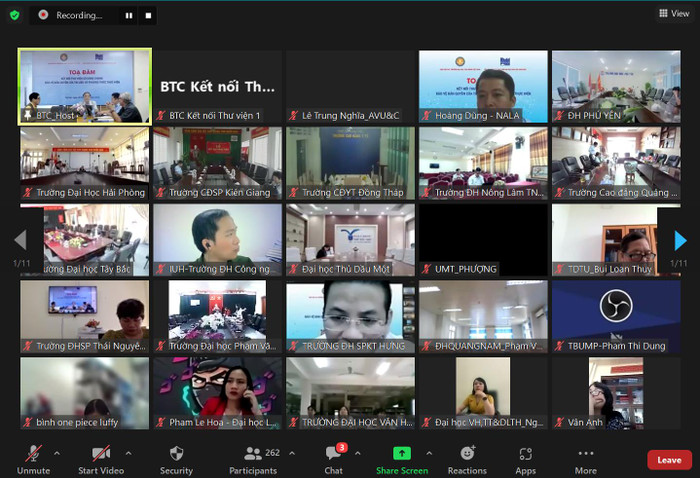Open the Apps panel

pyautogui.click(x=525, y=454)
